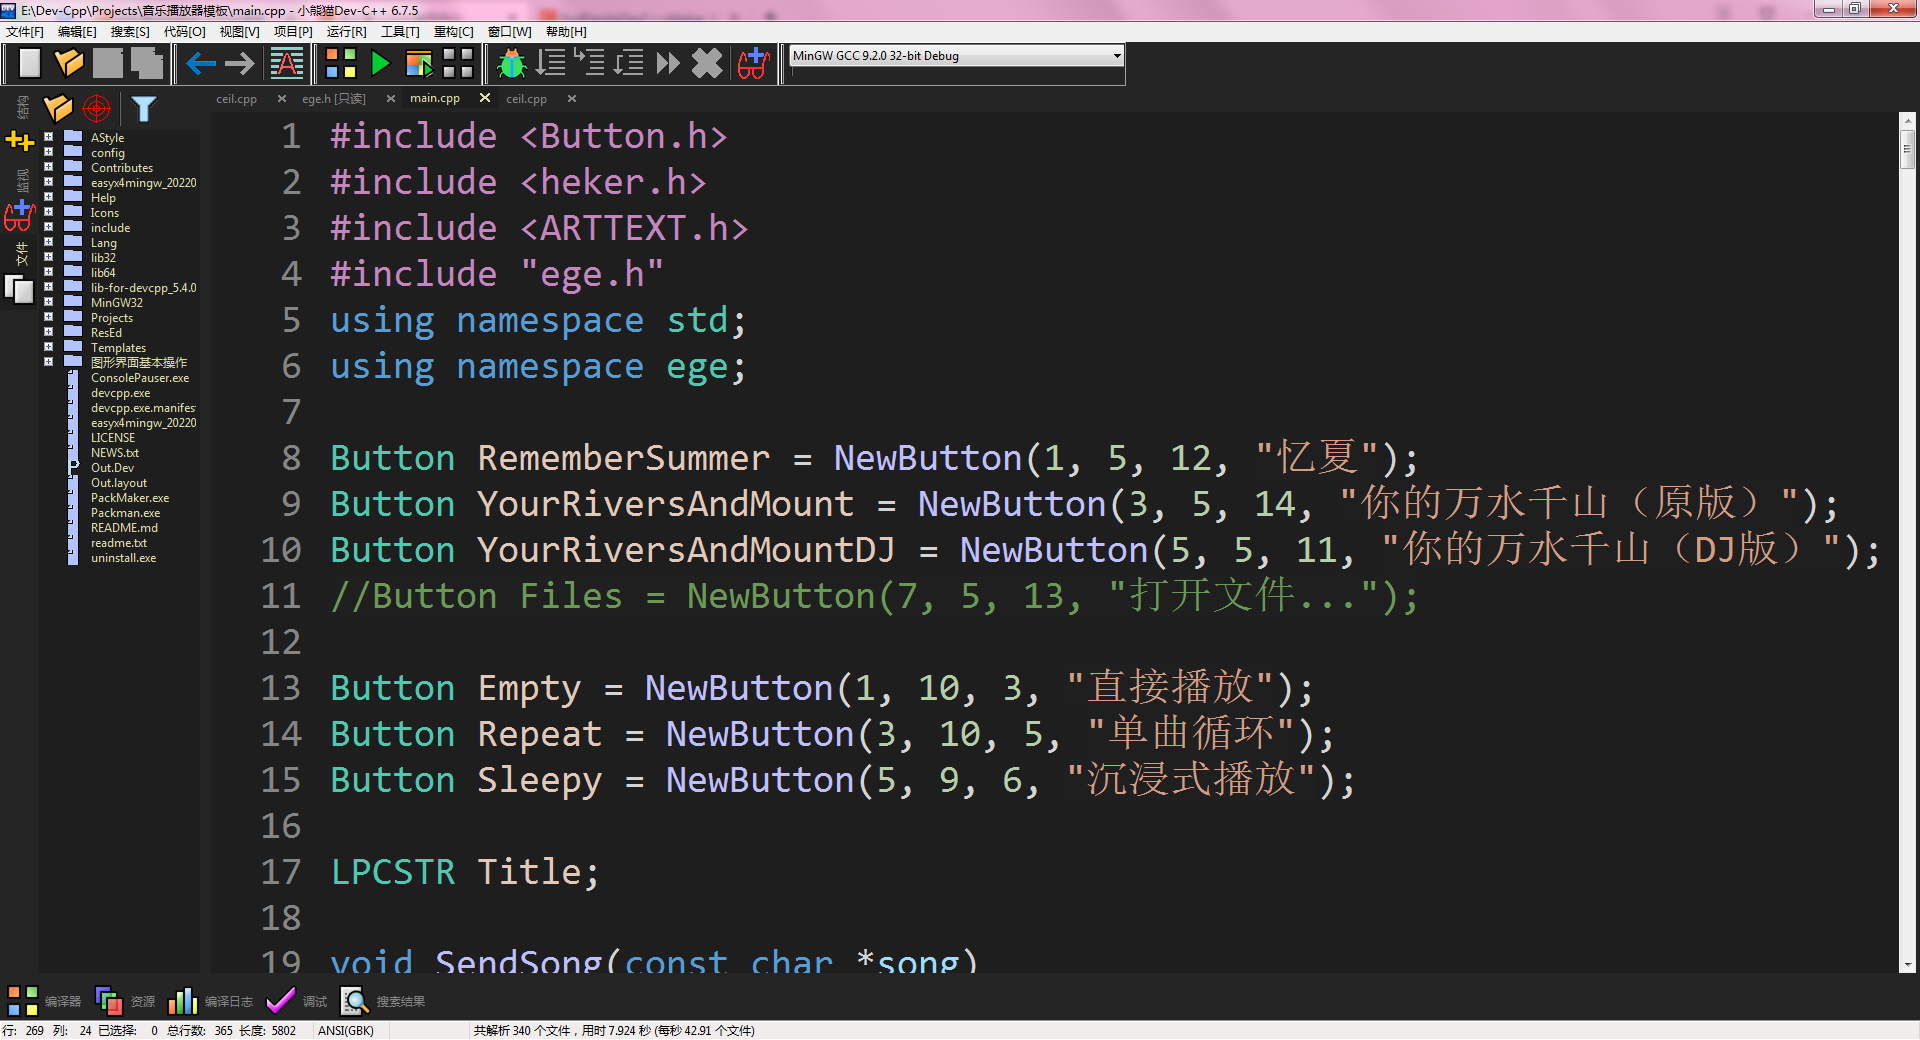Open the 运行[R] menu

click(345, 31)
